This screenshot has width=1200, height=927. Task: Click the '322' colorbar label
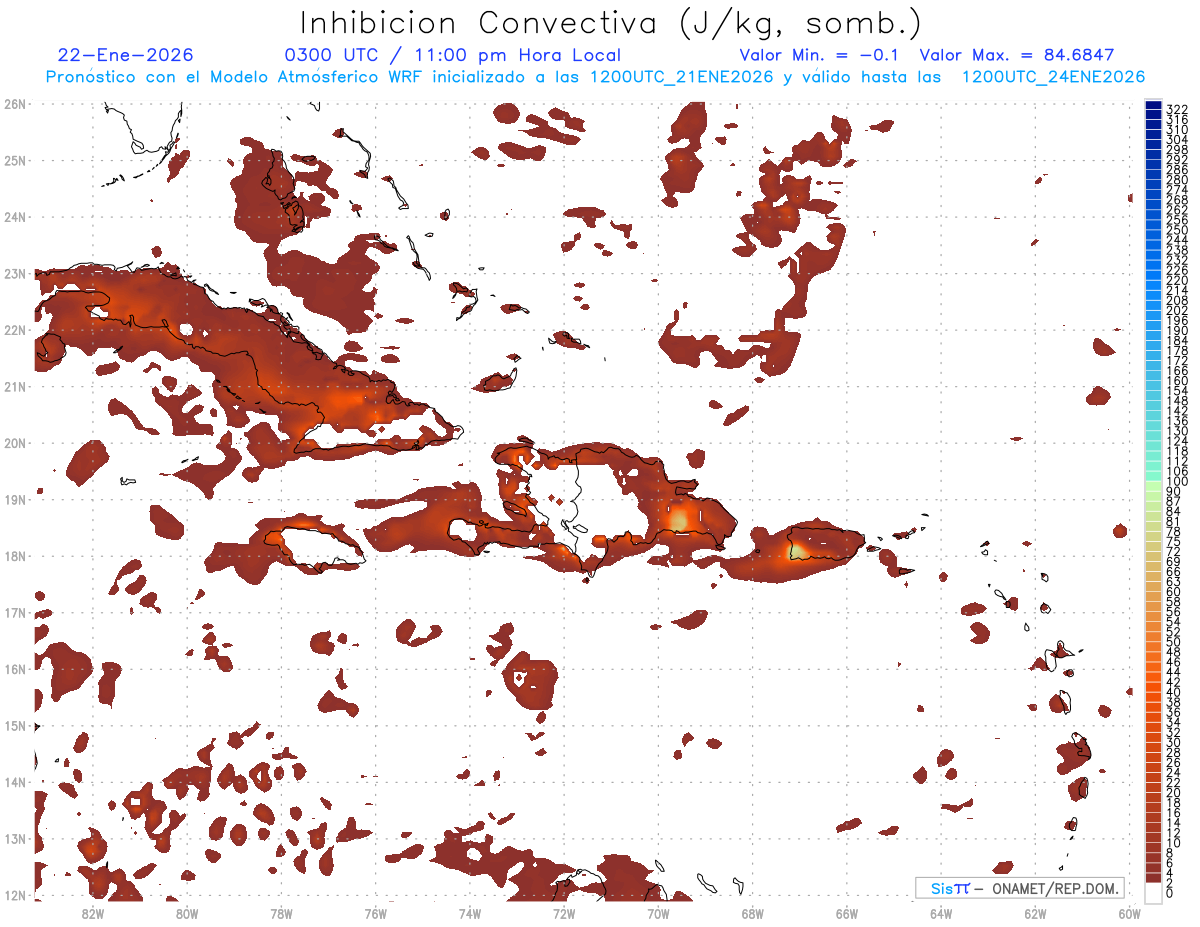click(x=1176, y=108)
